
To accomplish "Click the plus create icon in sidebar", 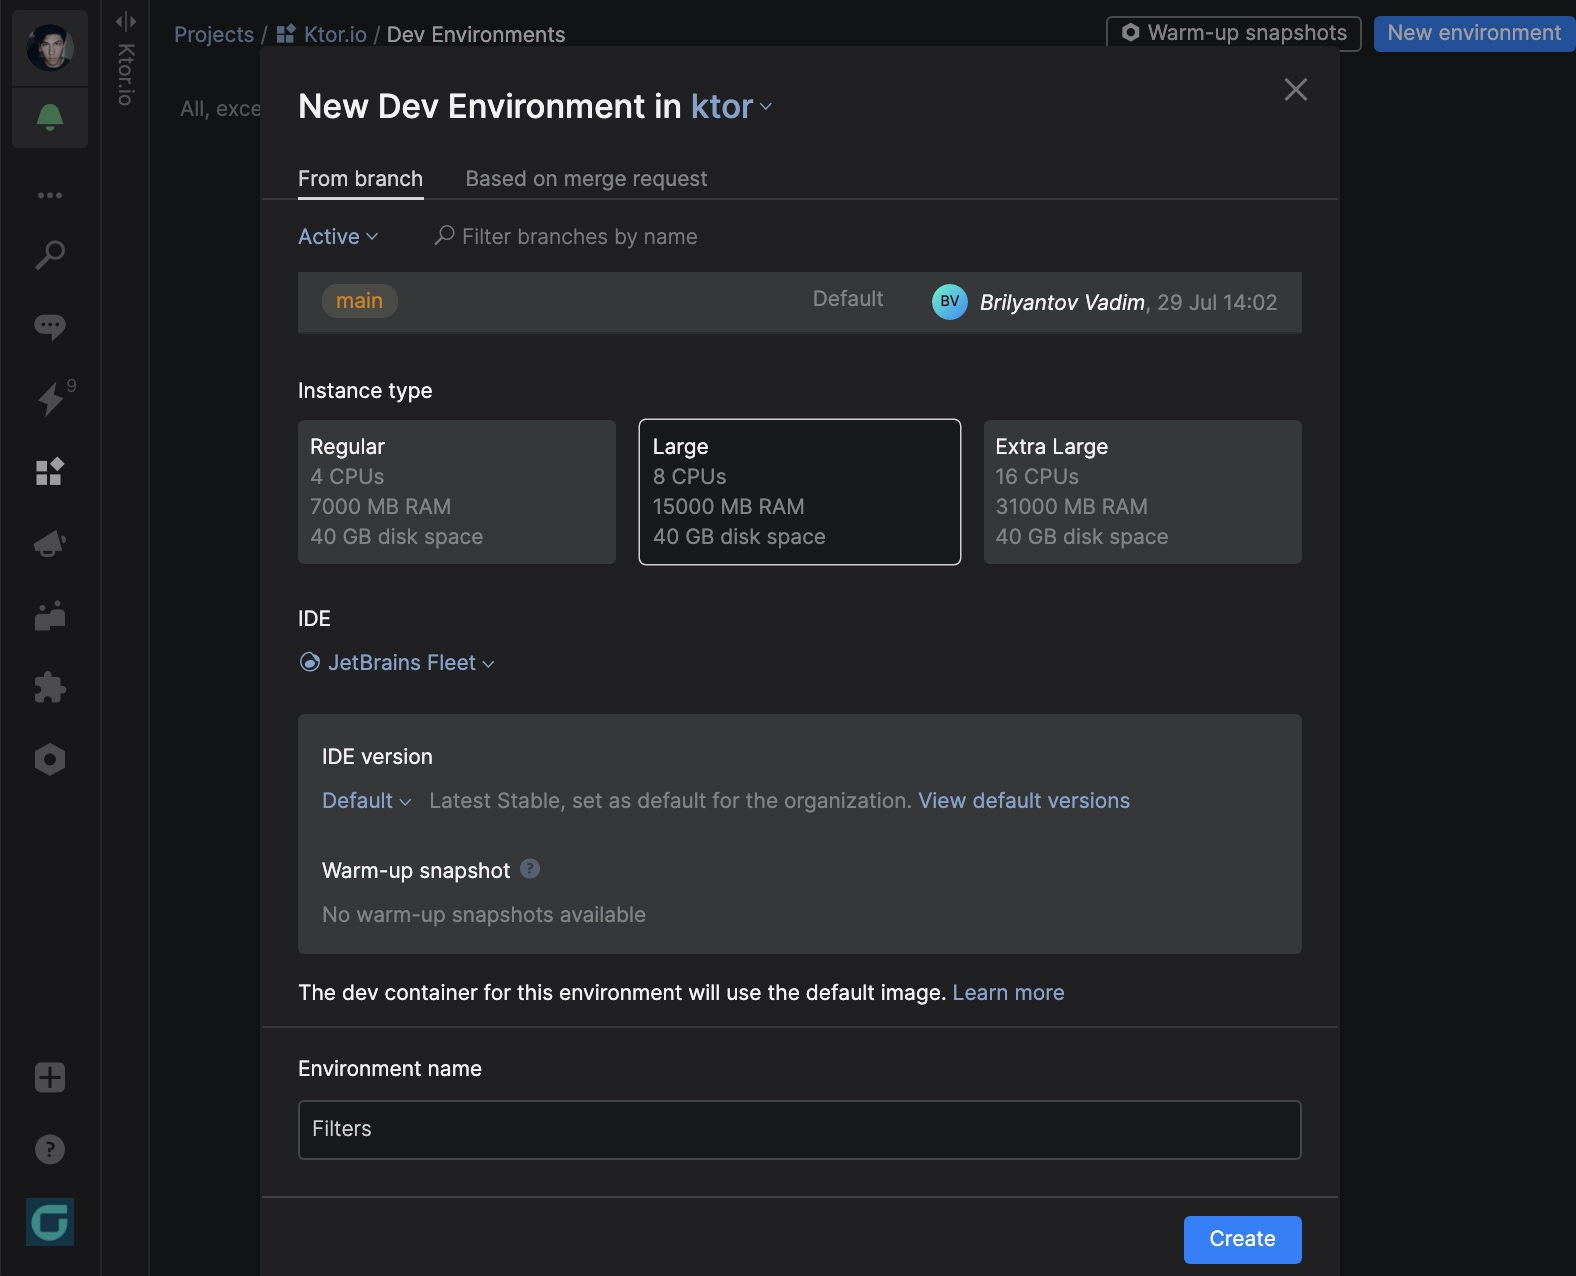I will [x=50, y=1078].
